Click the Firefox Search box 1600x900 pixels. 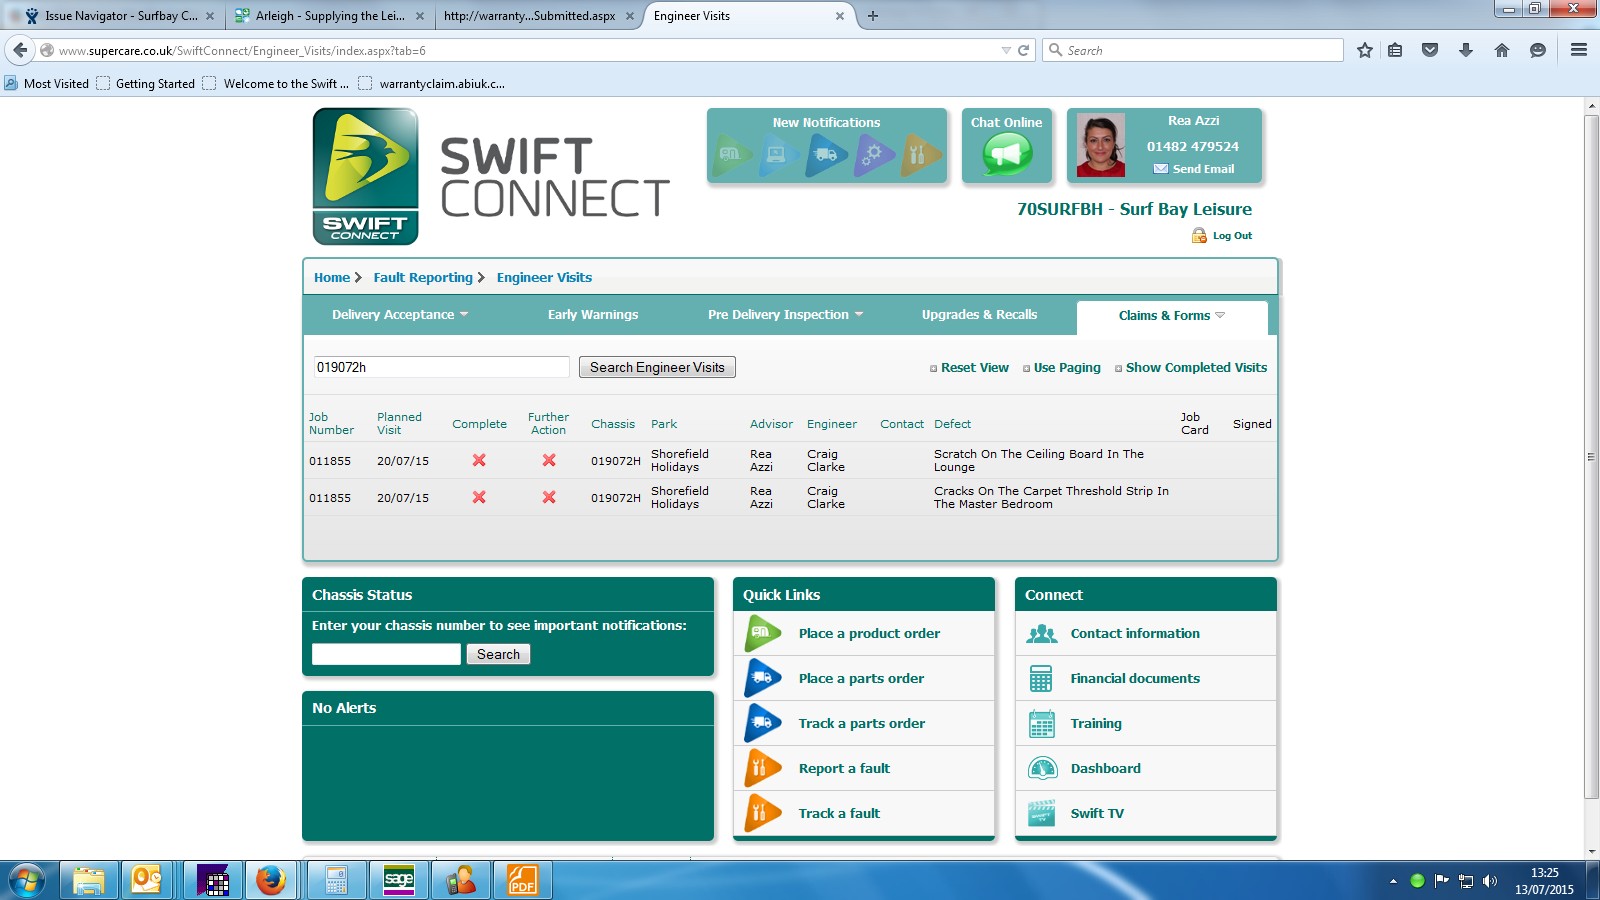(1193, 50)
